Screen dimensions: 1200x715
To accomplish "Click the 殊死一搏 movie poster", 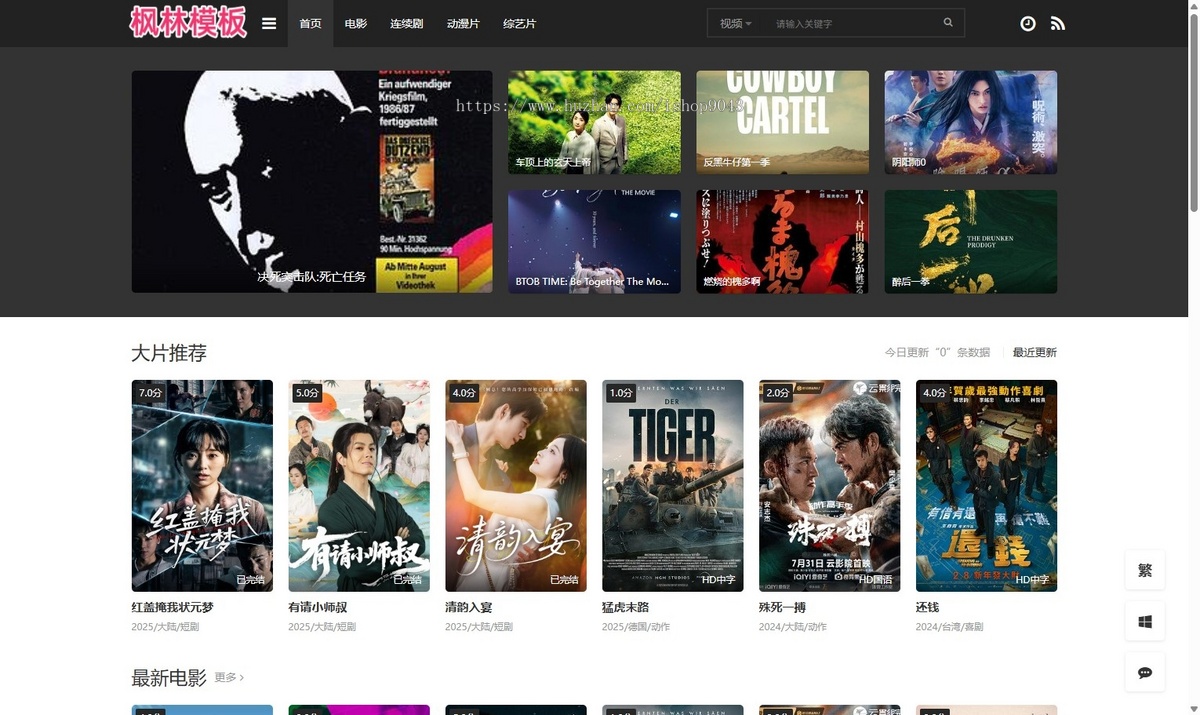I will tap(829, 485).
